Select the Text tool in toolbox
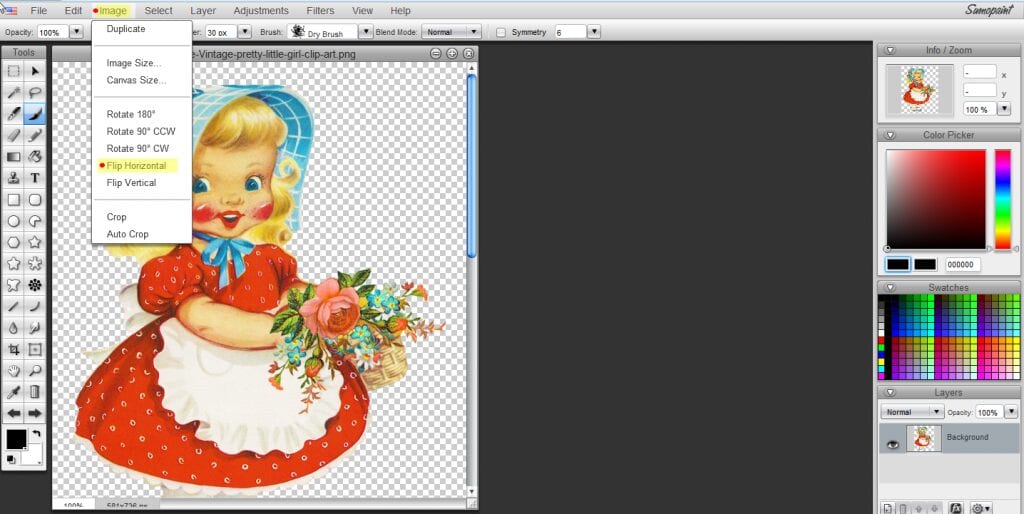This screenshot has width=1024, height=514. tap(35, 178)
